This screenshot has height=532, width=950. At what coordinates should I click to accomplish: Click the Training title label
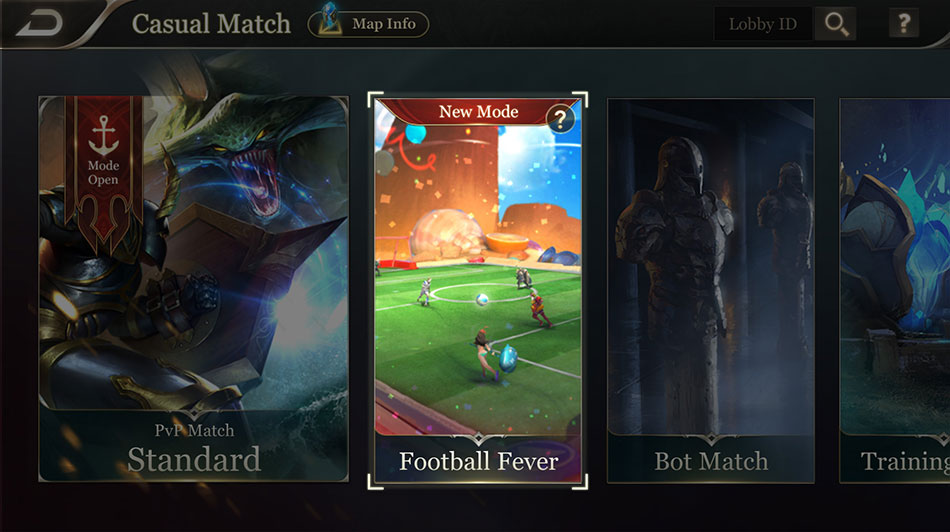coord(905,462)
